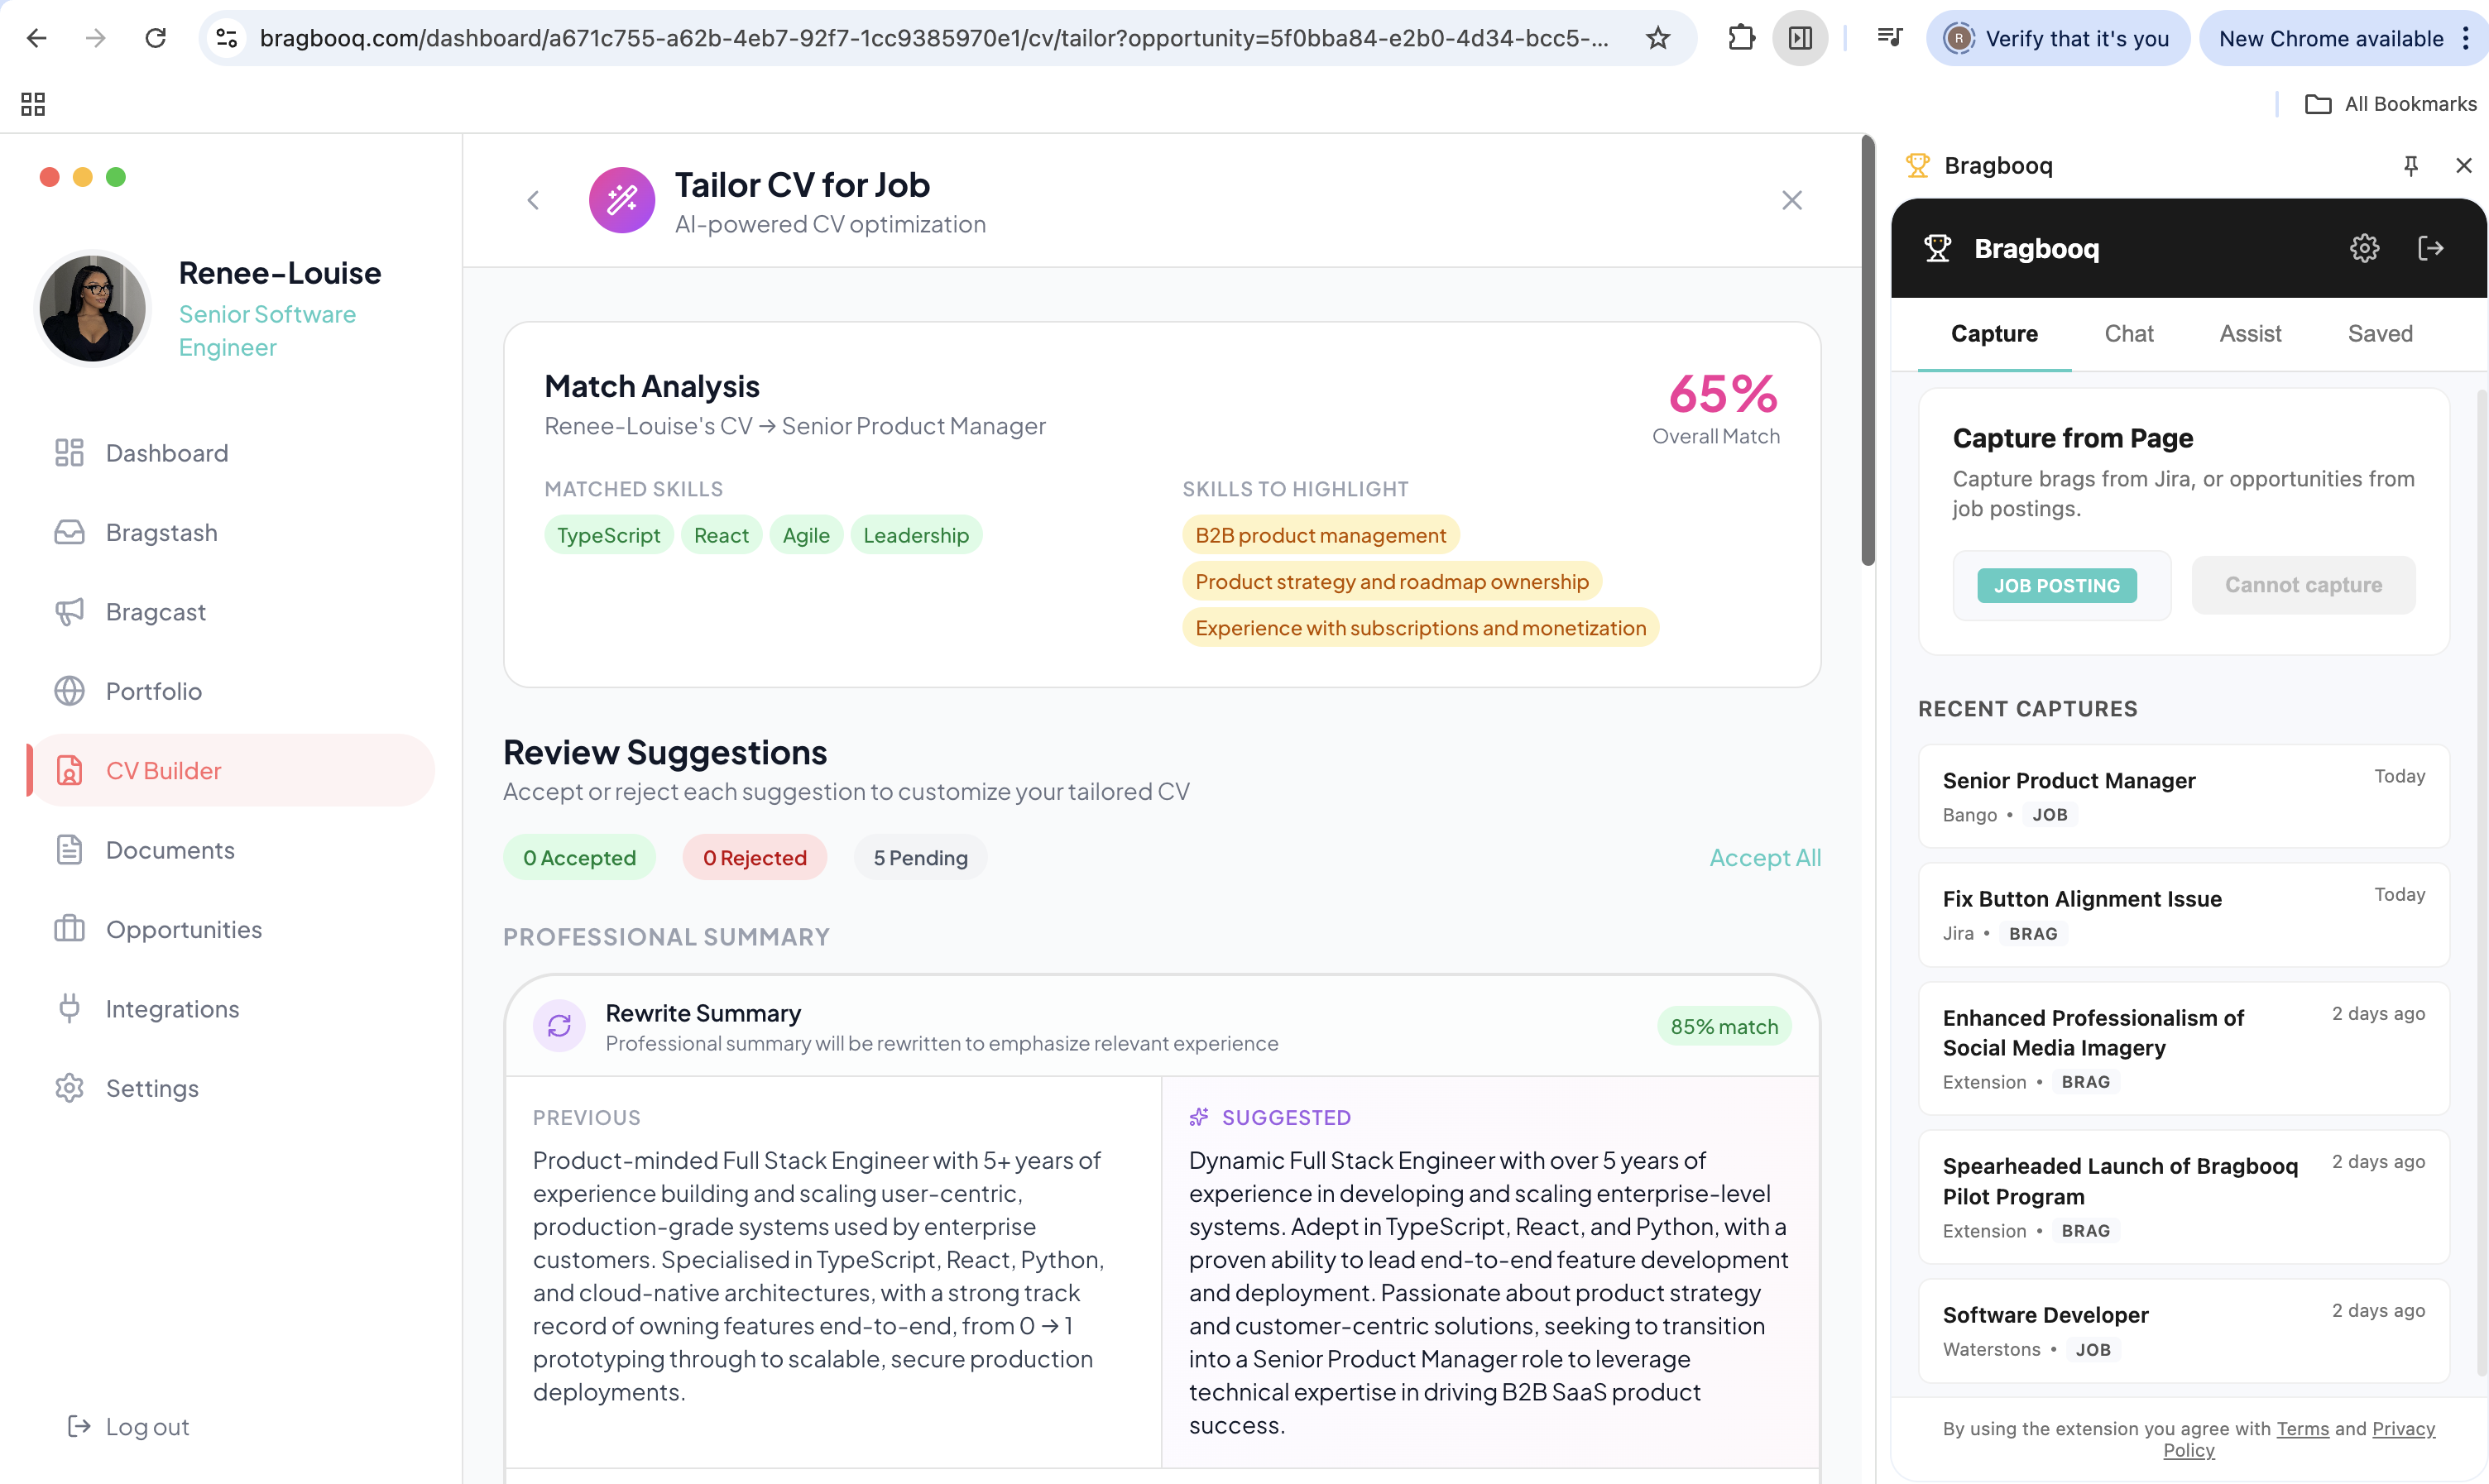Screen dimensions: 2489x1484
Task: Go to Integrations plug item
Action: pyautogui.click(x=172, y=1009)
